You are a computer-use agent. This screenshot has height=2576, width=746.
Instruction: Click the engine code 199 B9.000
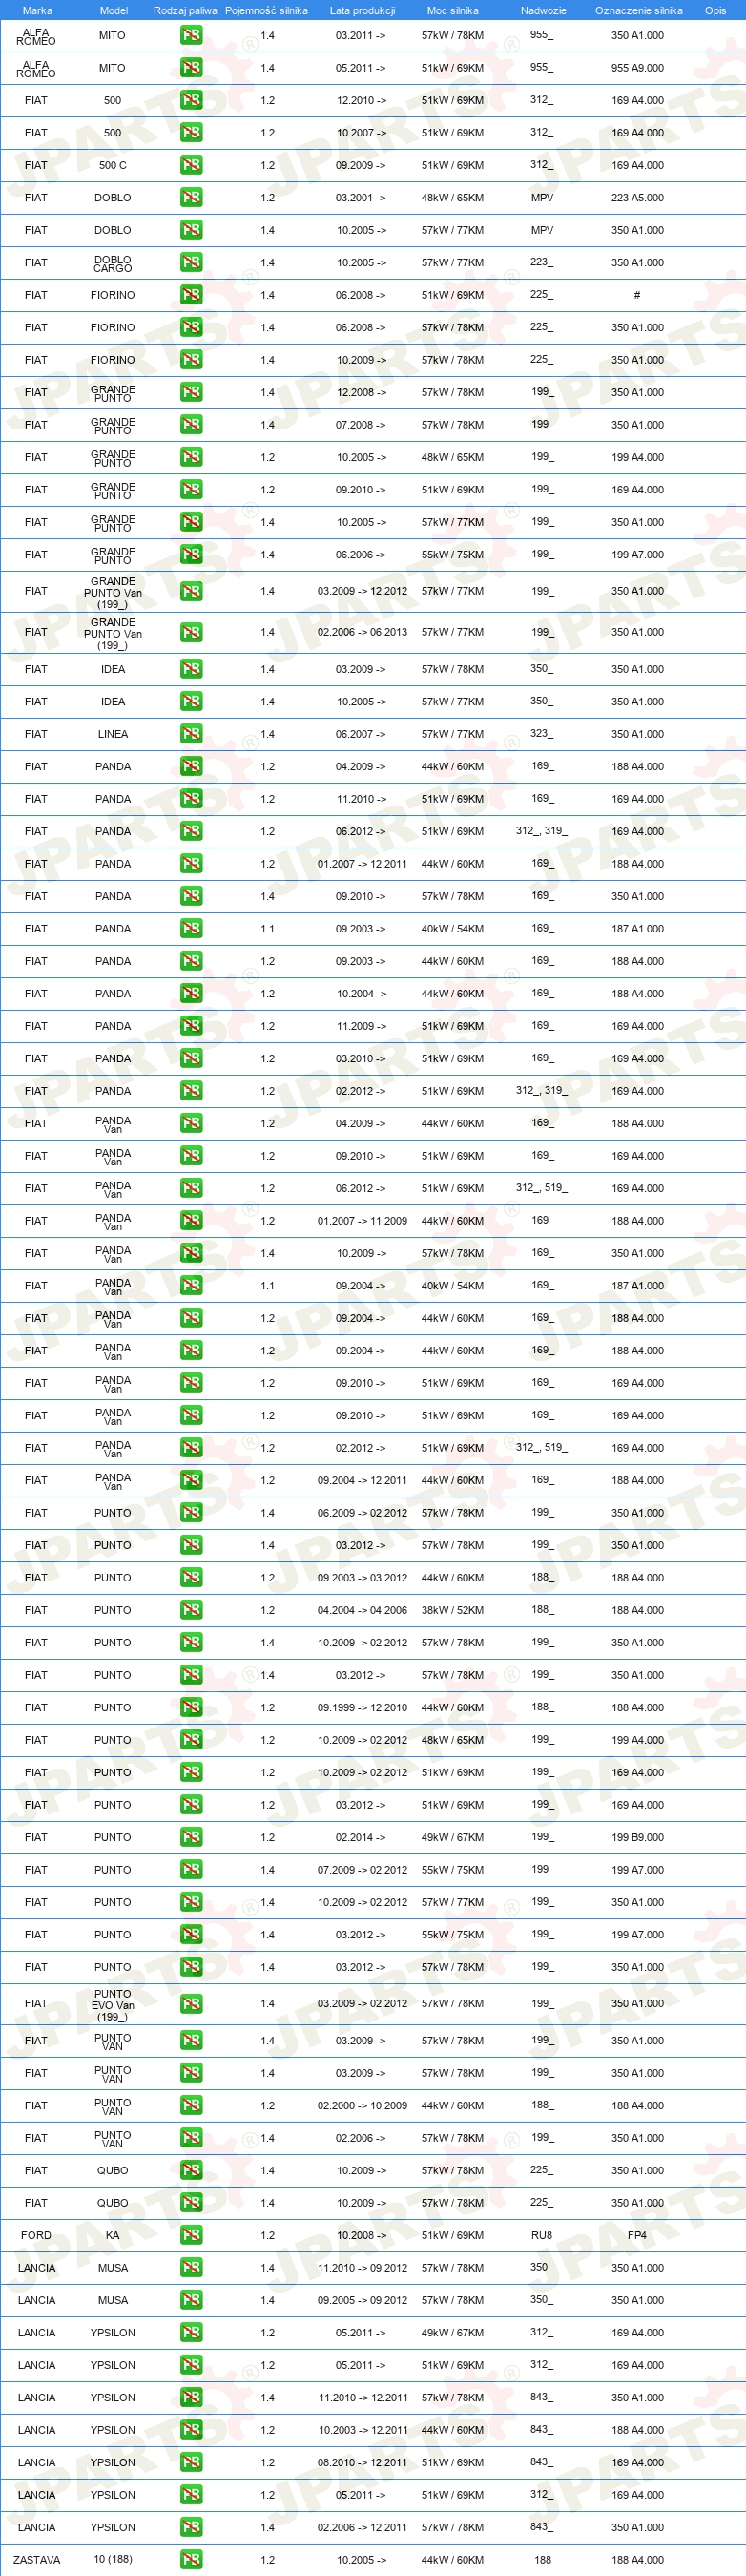[x=637, y=1837]
